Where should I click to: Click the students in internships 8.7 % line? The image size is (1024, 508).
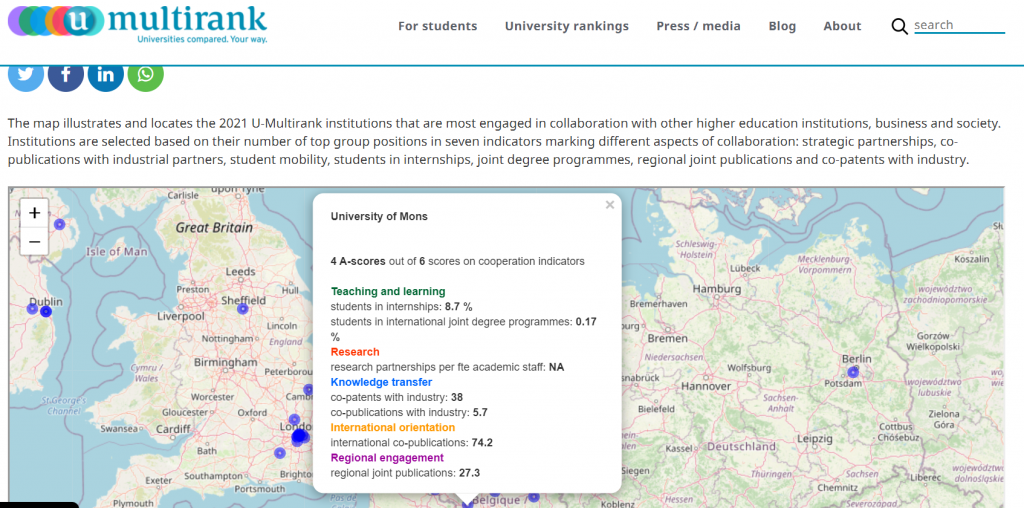(x=401, y=306)
